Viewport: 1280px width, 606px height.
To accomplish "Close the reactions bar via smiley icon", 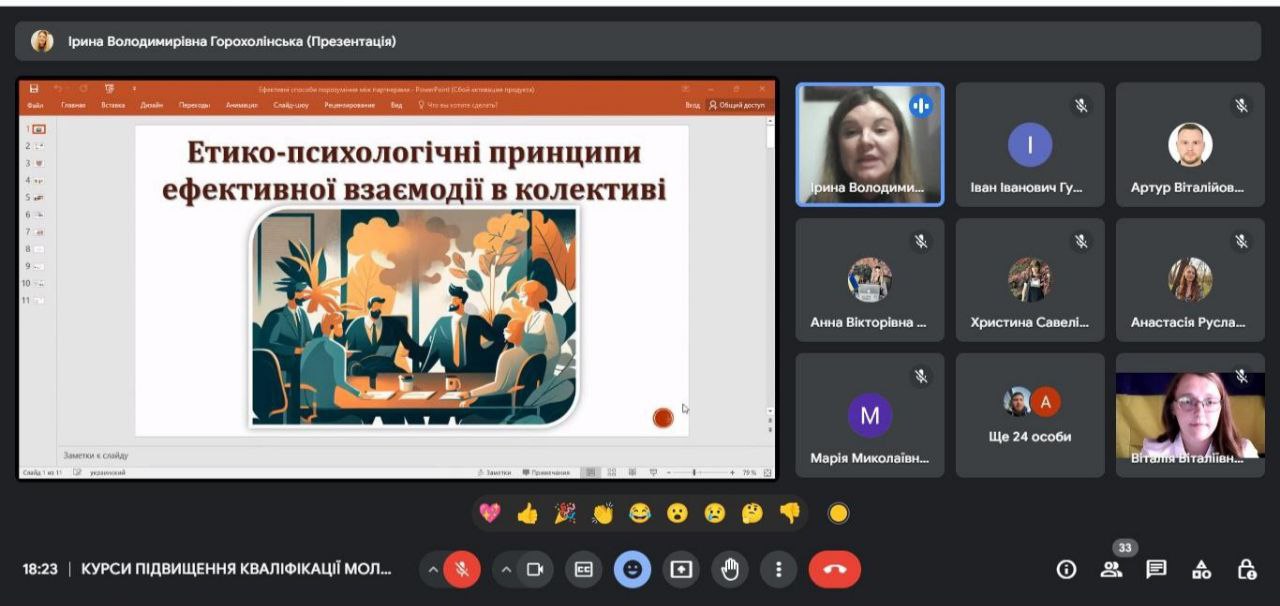I will (632, 568).
